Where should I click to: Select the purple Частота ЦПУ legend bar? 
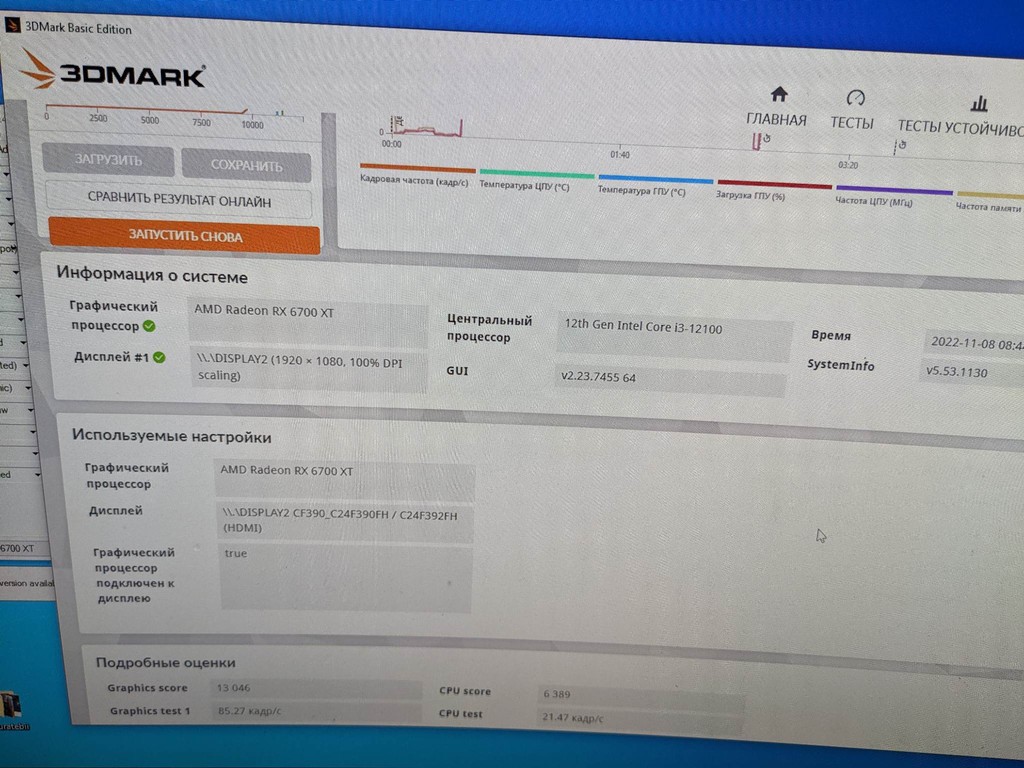point(894,190)
